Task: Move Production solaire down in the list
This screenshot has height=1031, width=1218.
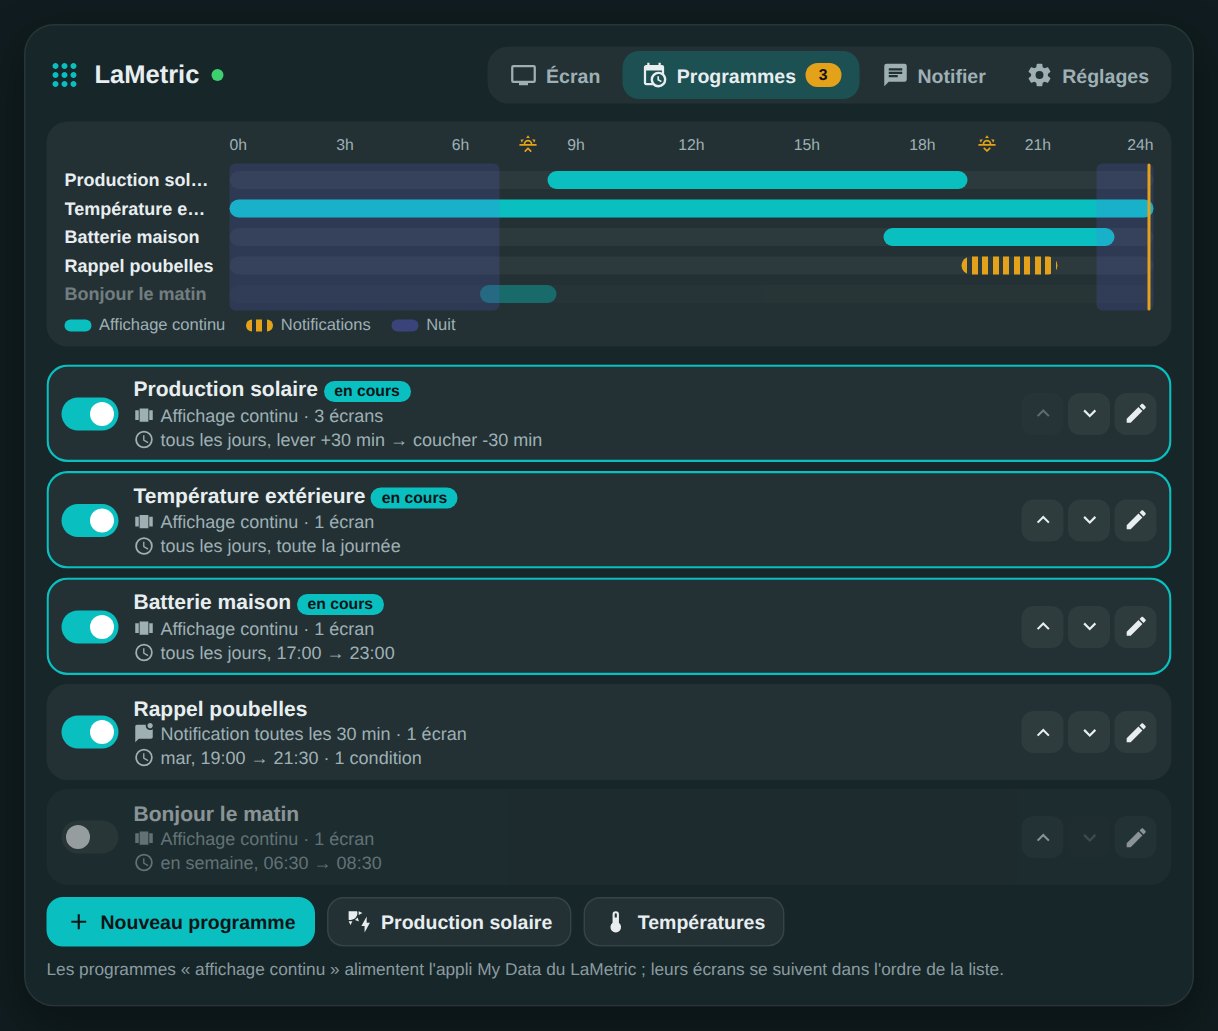Action: click(1089, 414)
